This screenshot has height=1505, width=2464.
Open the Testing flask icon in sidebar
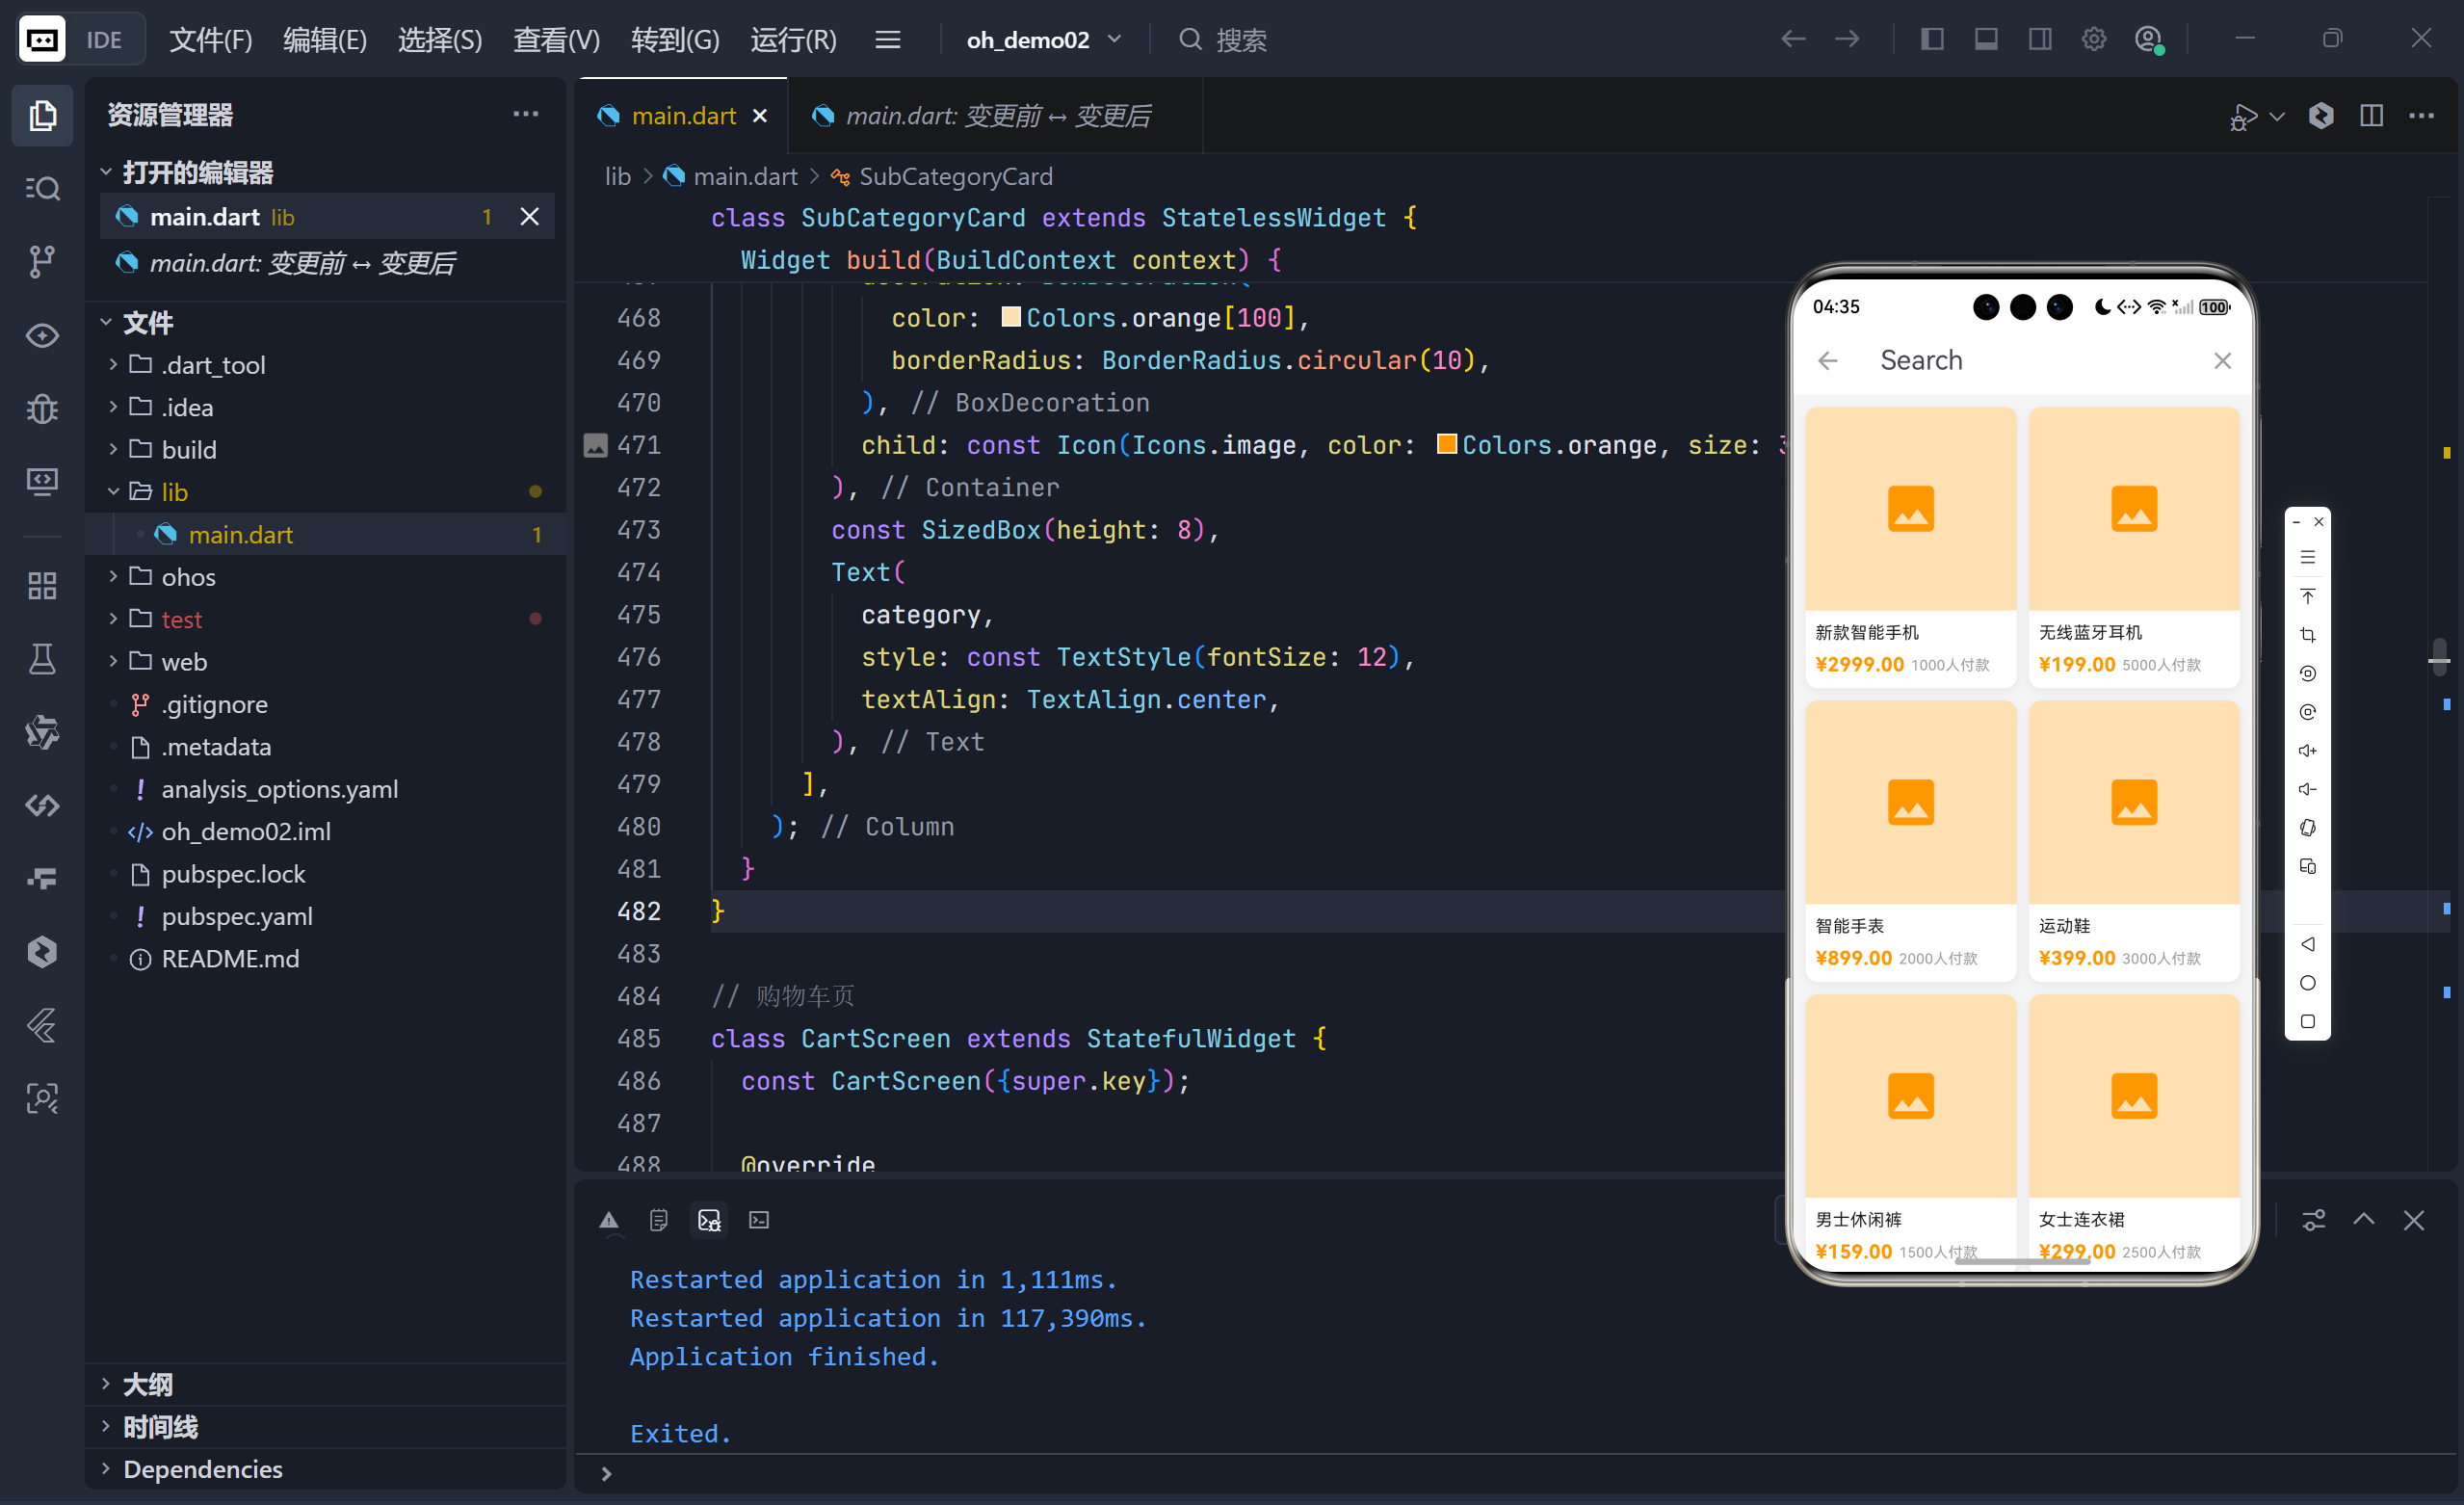(x=41, y=659)
